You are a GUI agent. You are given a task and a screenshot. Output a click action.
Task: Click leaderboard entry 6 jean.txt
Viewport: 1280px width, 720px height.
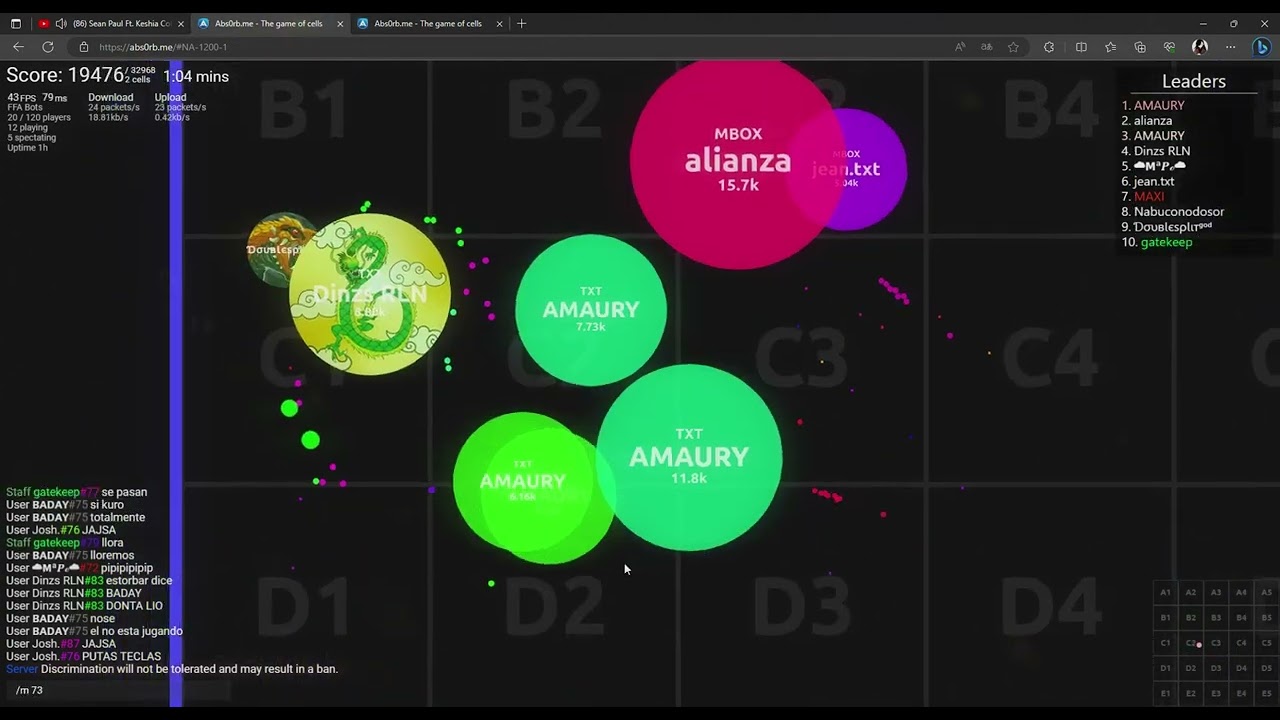(x=1148, y=181)
